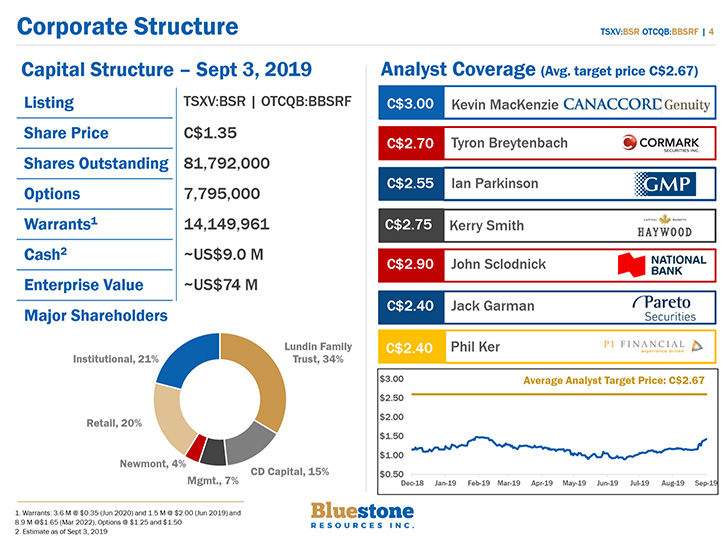Select Phil Ker's C$2.40 target price box
The image size is (725, 542).
point(412,347)
